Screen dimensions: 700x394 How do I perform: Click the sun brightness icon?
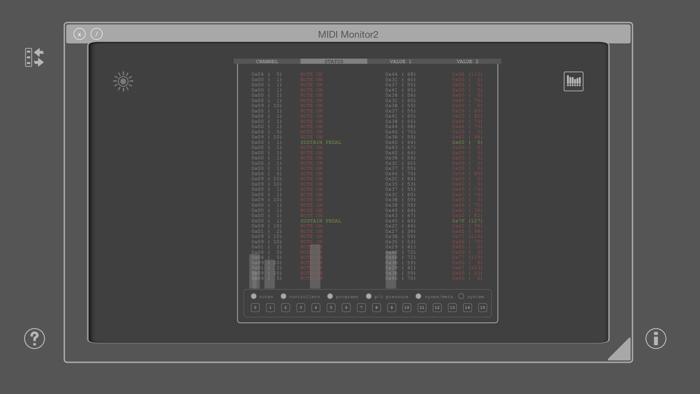coord(123,82)
